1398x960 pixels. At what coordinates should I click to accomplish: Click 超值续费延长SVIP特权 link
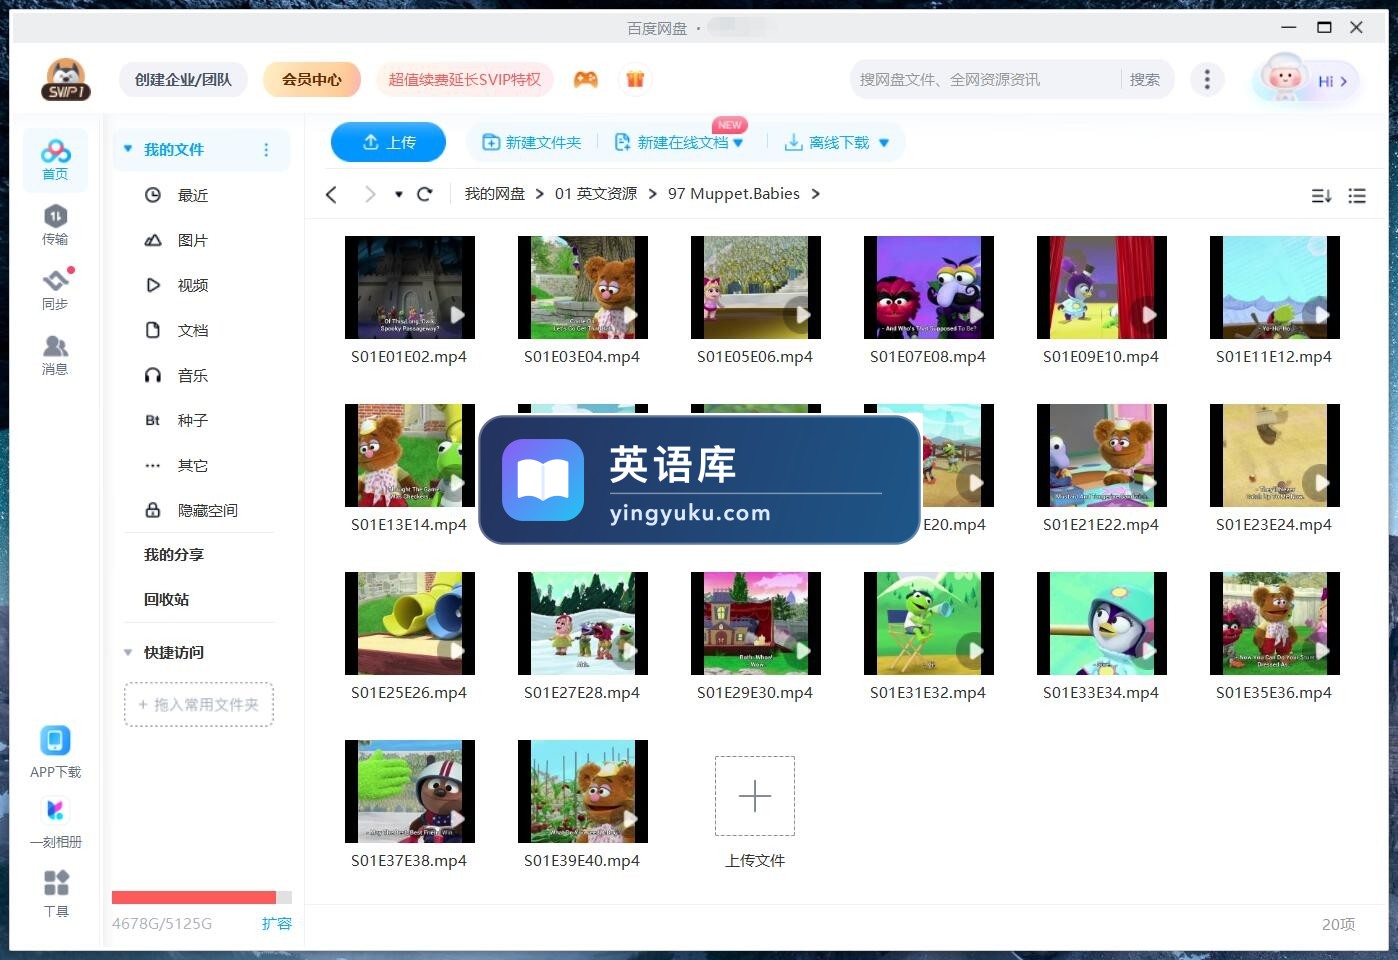464,79
